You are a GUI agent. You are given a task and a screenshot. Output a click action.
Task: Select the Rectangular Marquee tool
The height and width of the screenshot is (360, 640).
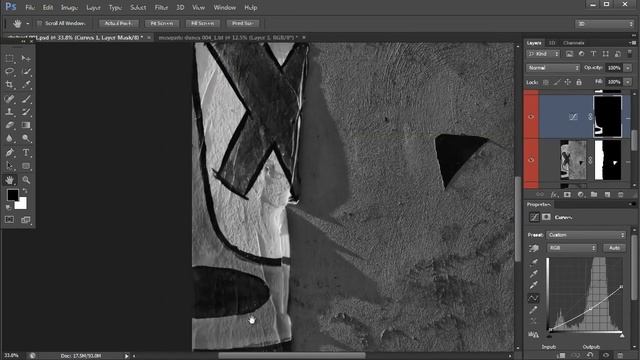click(x=9, y=58)
